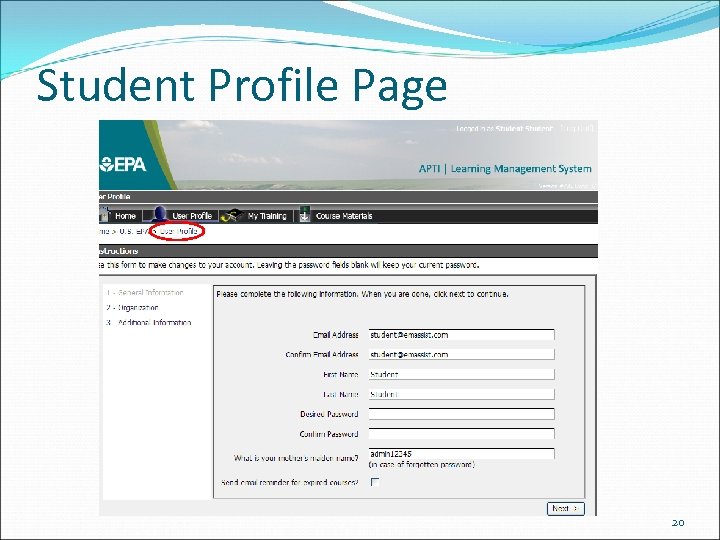Go to My Training menu item
Viewport: 720px width, 540px height.
[x=267, y=216]
